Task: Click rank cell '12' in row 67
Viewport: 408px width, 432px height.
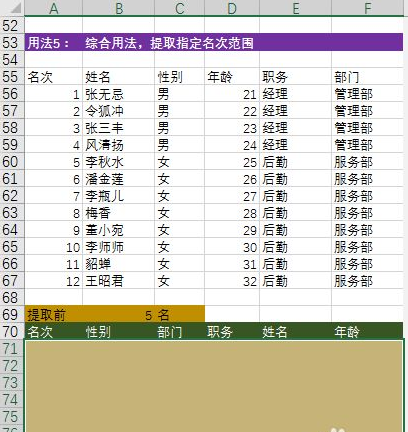Action: click(x=54, y=280)
